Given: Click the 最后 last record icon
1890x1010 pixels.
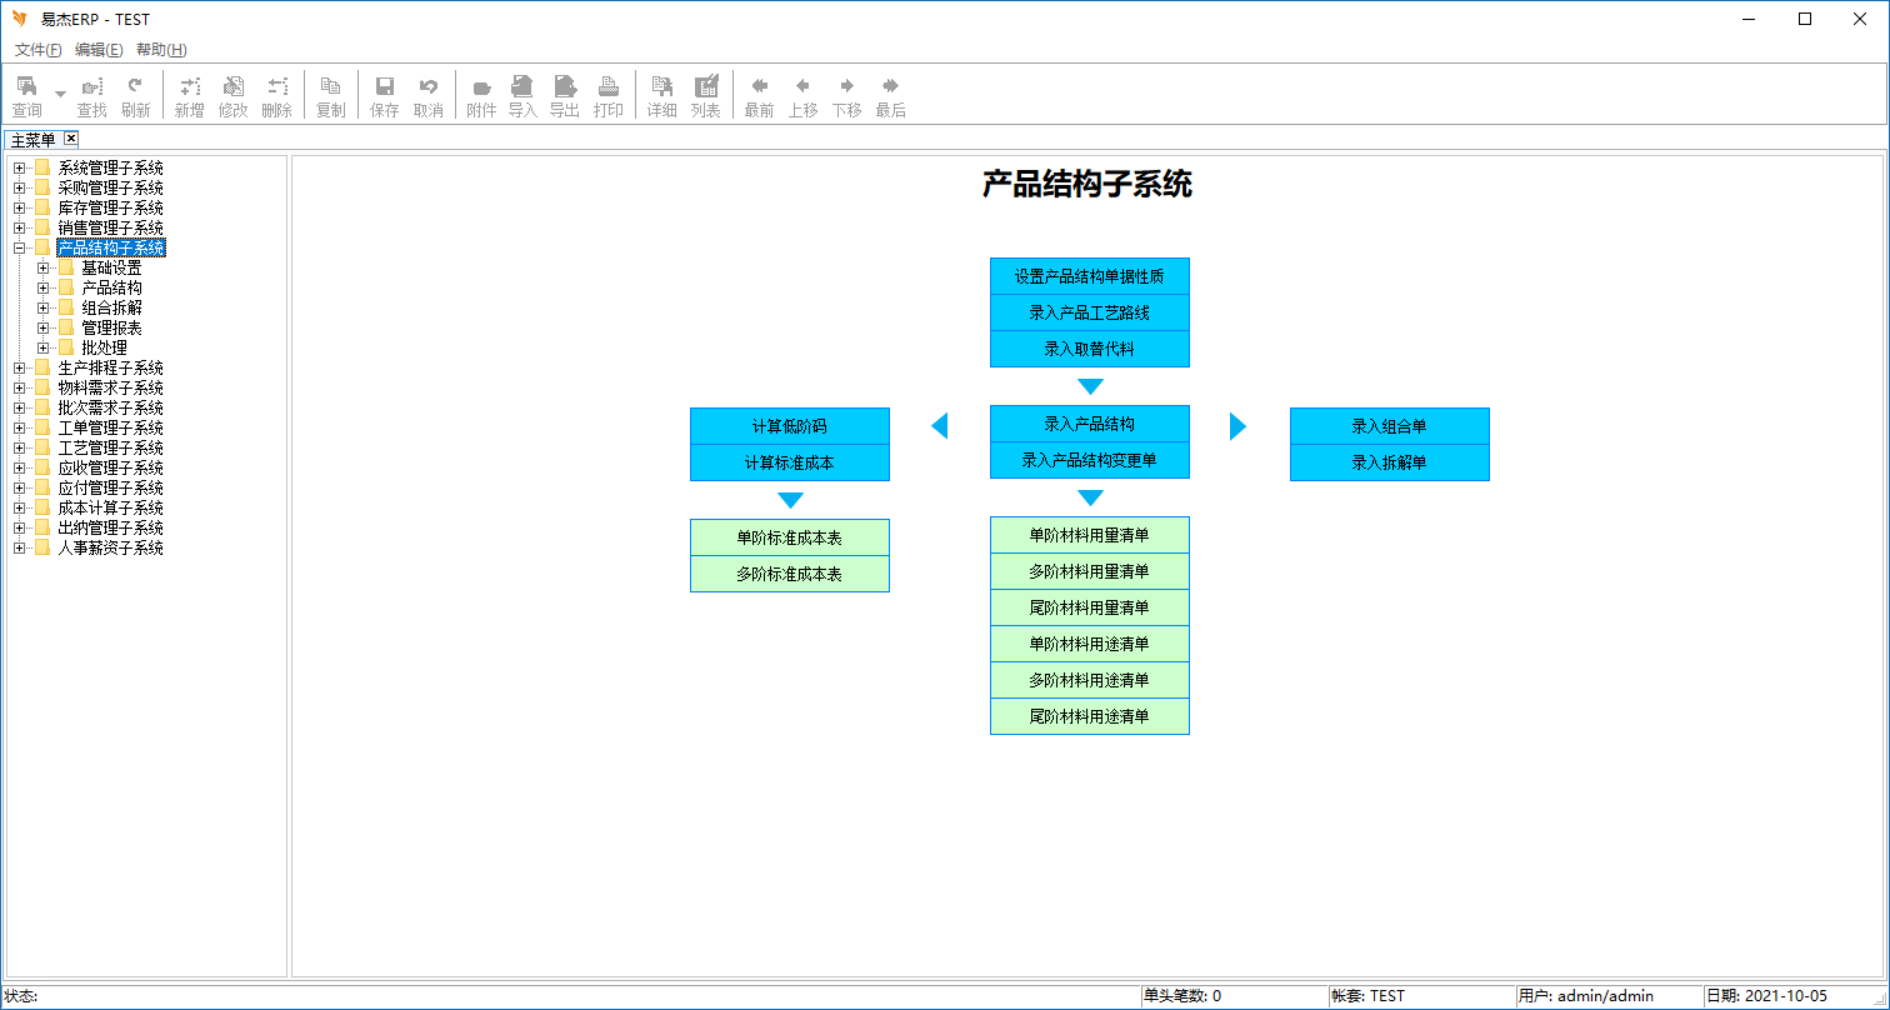Looking at the screenshot, I should click(891, 97).
